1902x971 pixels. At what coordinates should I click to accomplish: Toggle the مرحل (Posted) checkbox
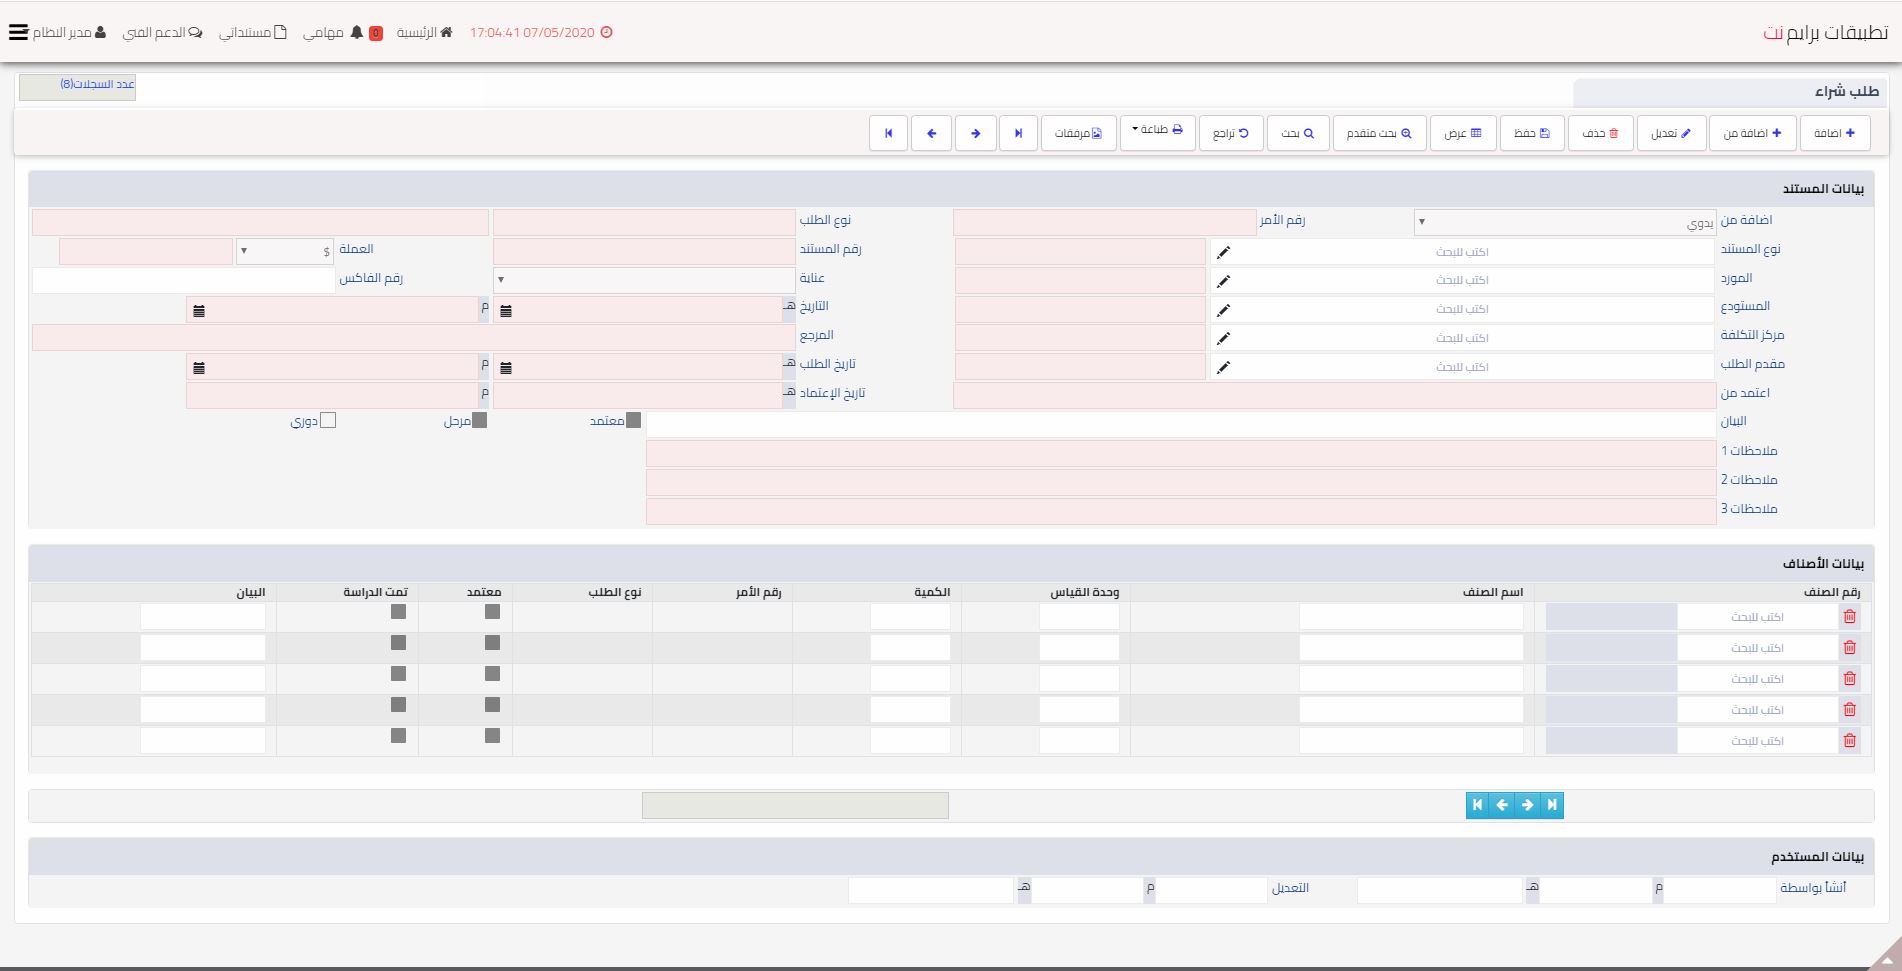click(x=479, y=421)
